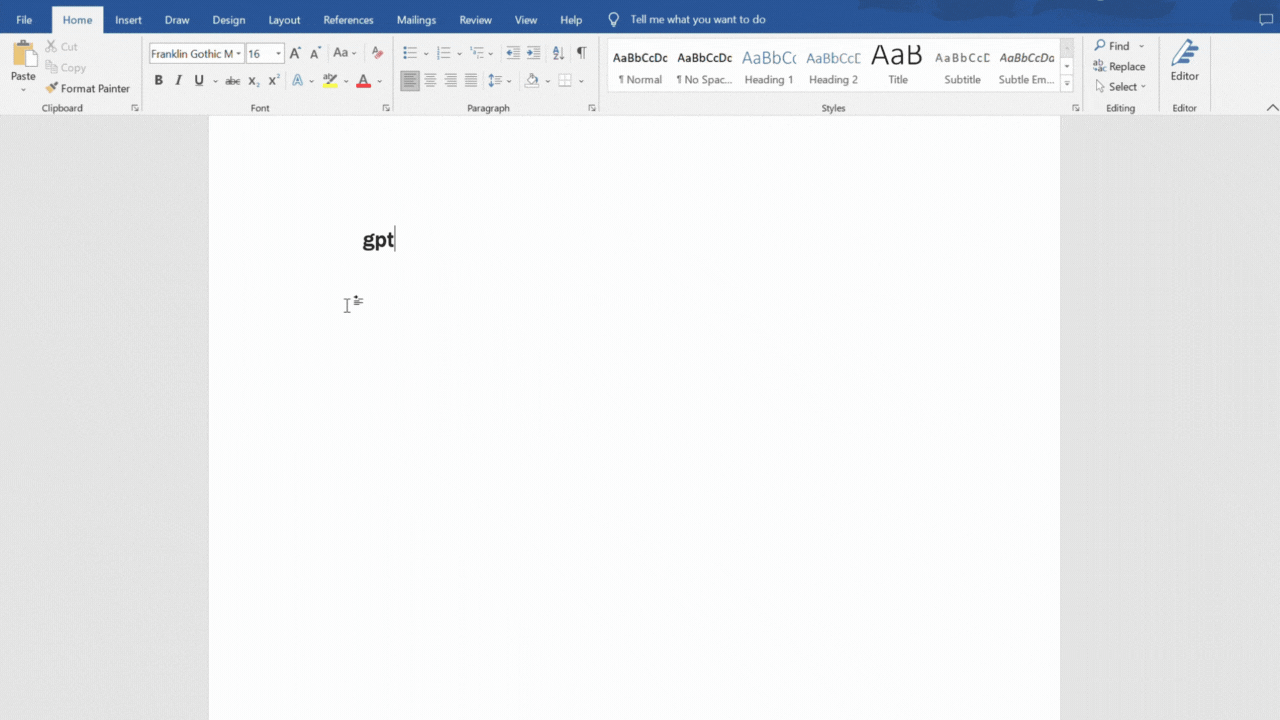Toggle Italic formatting

click(x=178, y=81)
